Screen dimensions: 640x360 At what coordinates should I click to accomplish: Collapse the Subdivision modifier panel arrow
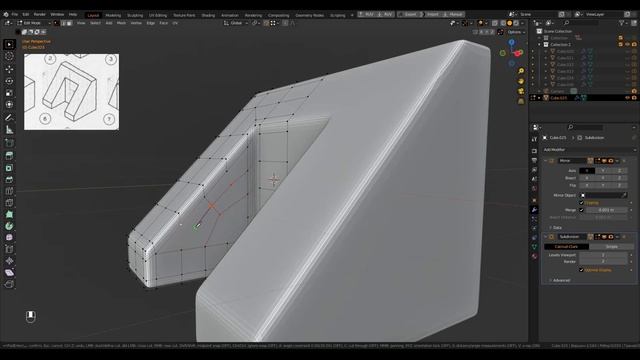546,237
